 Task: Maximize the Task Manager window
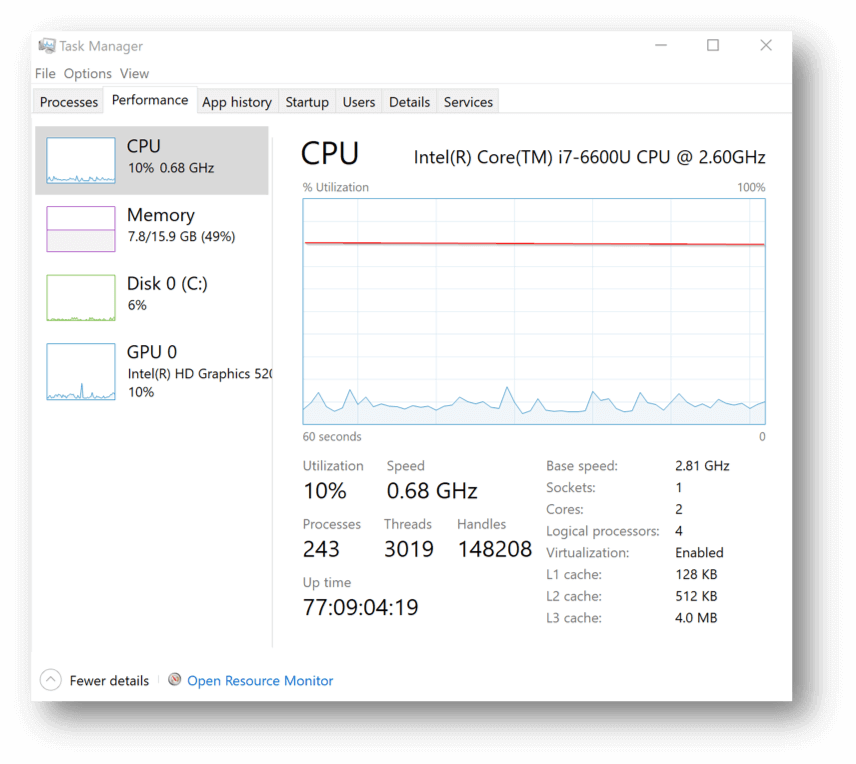713,45
